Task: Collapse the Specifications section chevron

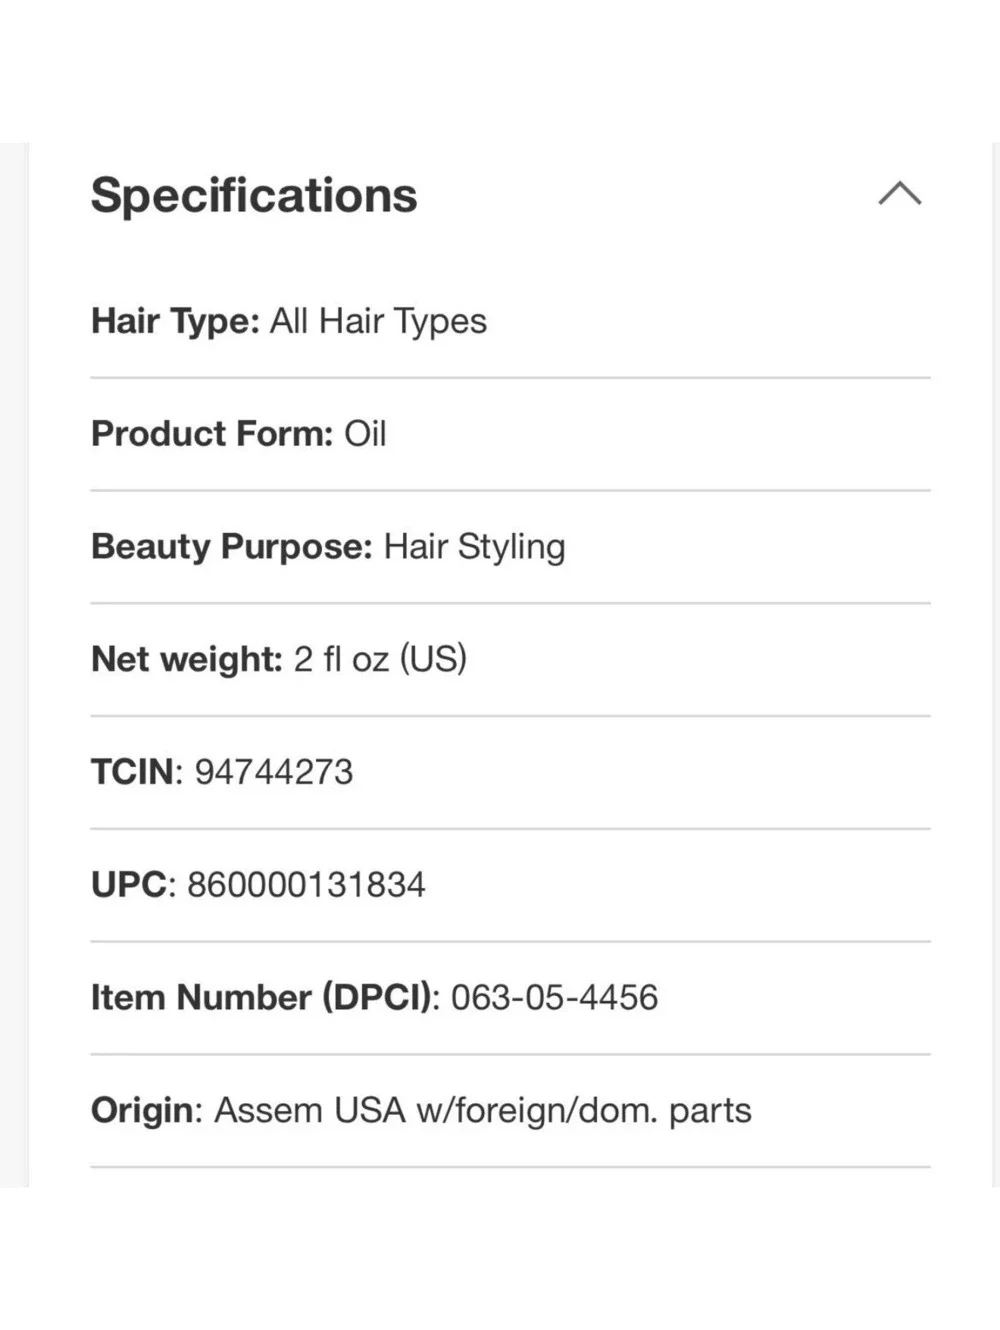Action: pos(900,193)
